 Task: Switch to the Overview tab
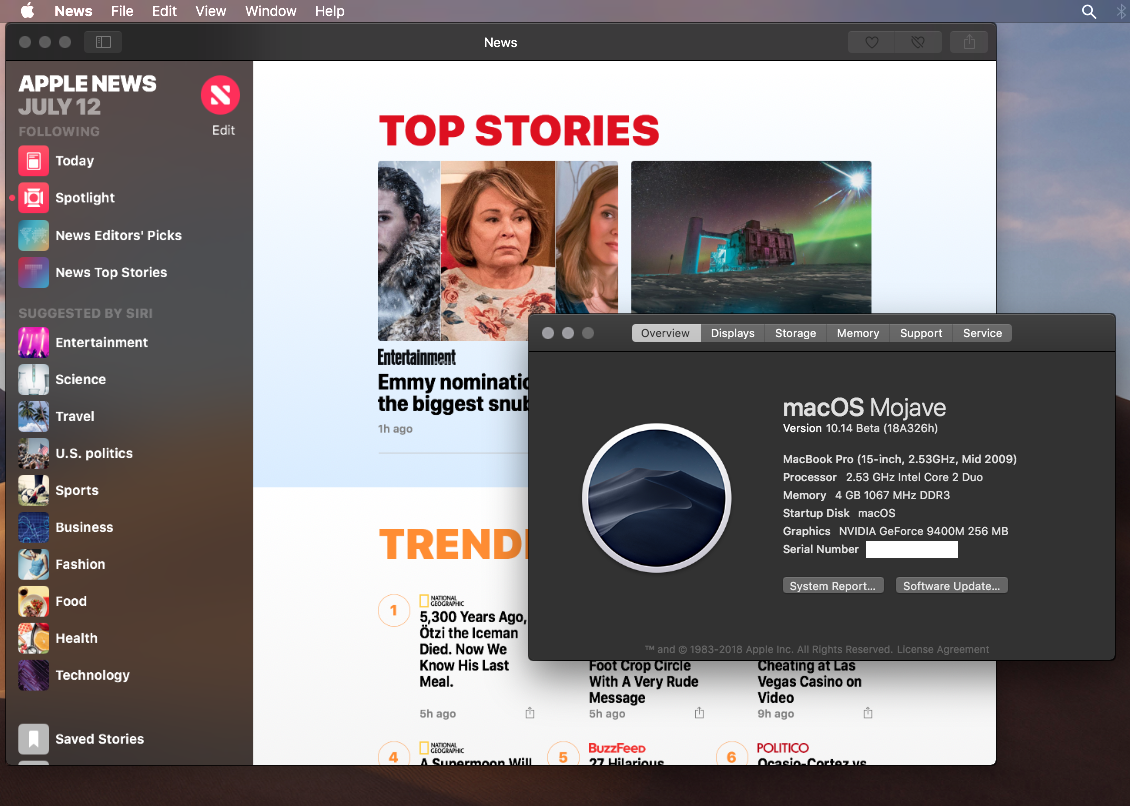point(665,333)
